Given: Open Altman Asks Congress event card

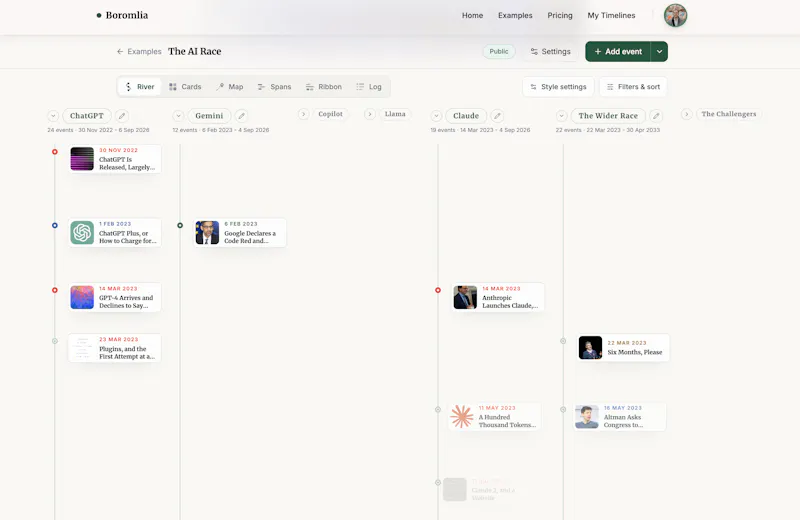Looking at the screenshot, I should tap(620, 416).
